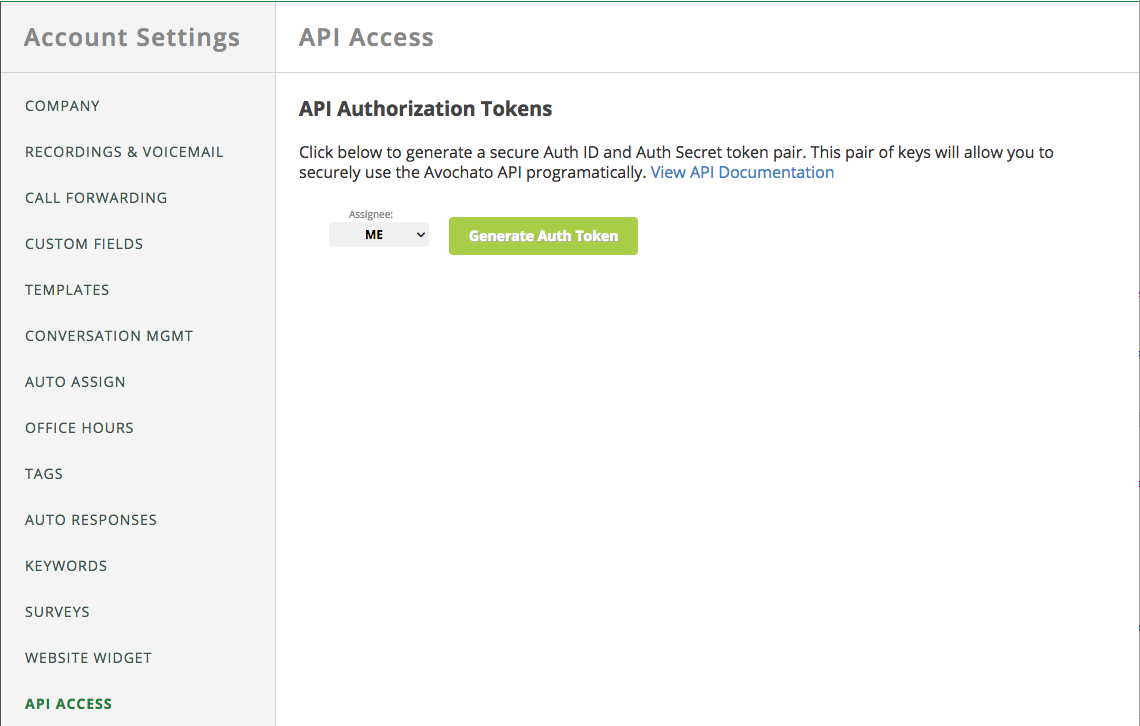
Task: Open the Keywords section
Action: tap(66, 566)
